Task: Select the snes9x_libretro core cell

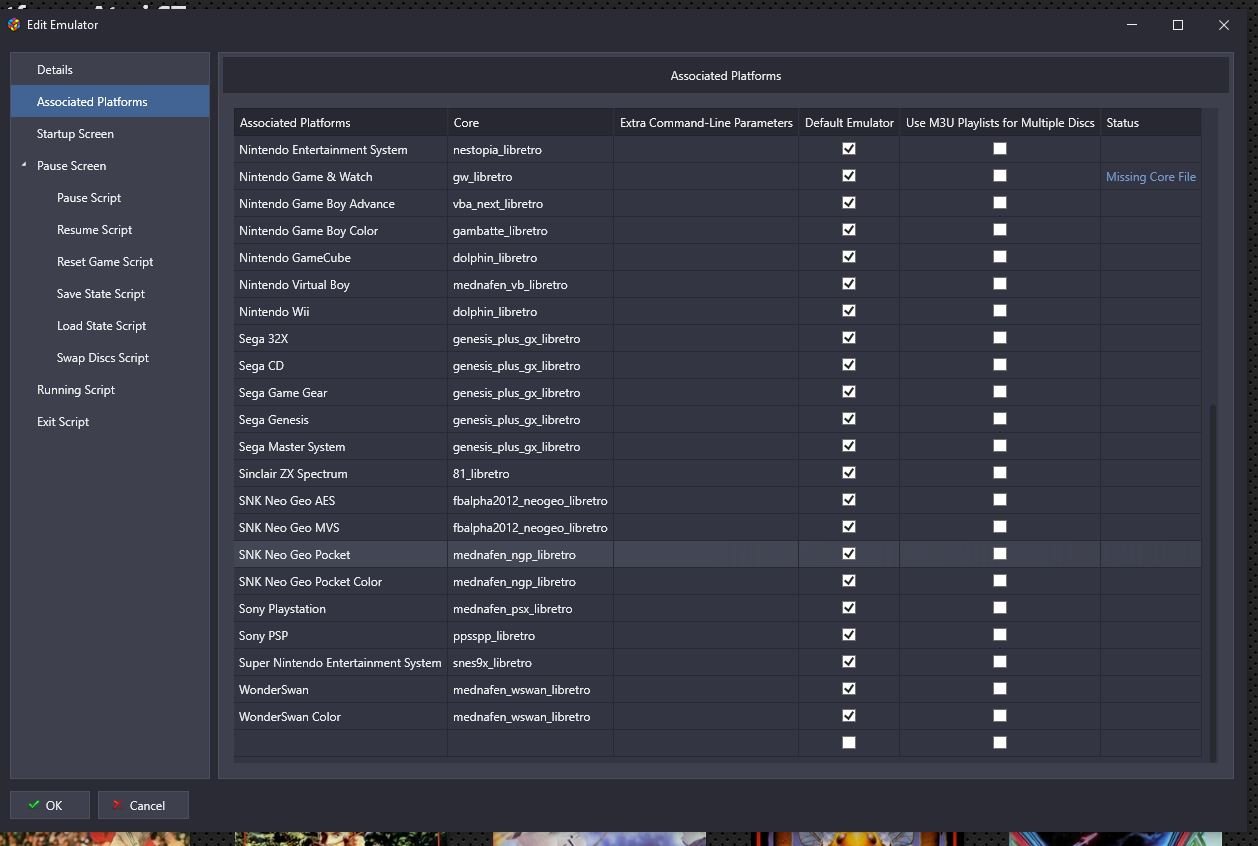Action: click(530, 663)
